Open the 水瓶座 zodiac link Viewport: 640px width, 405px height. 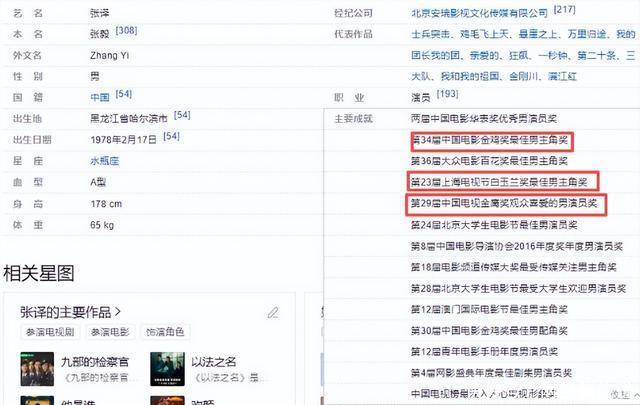[x=105, y=160]
